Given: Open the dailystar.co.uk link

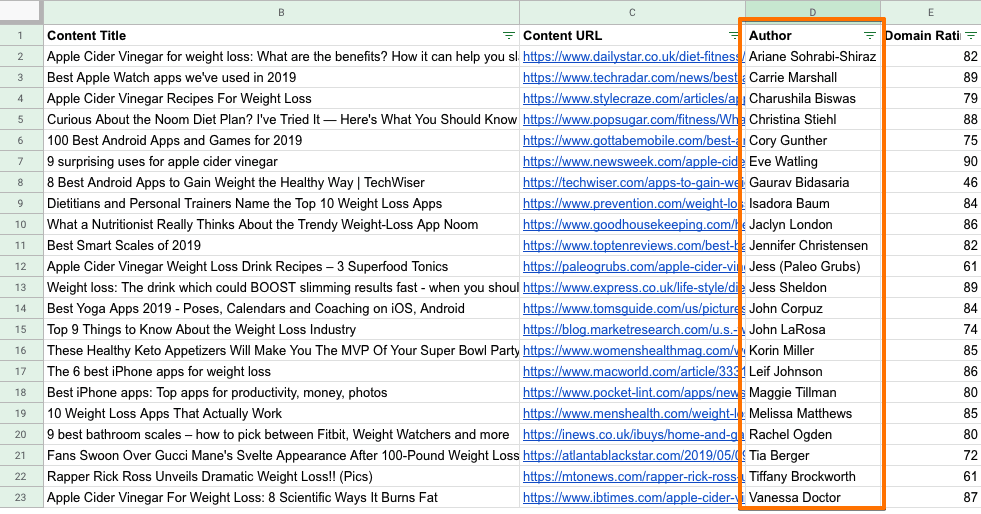Looking at the screenshot, I should (x=632, y=57).
